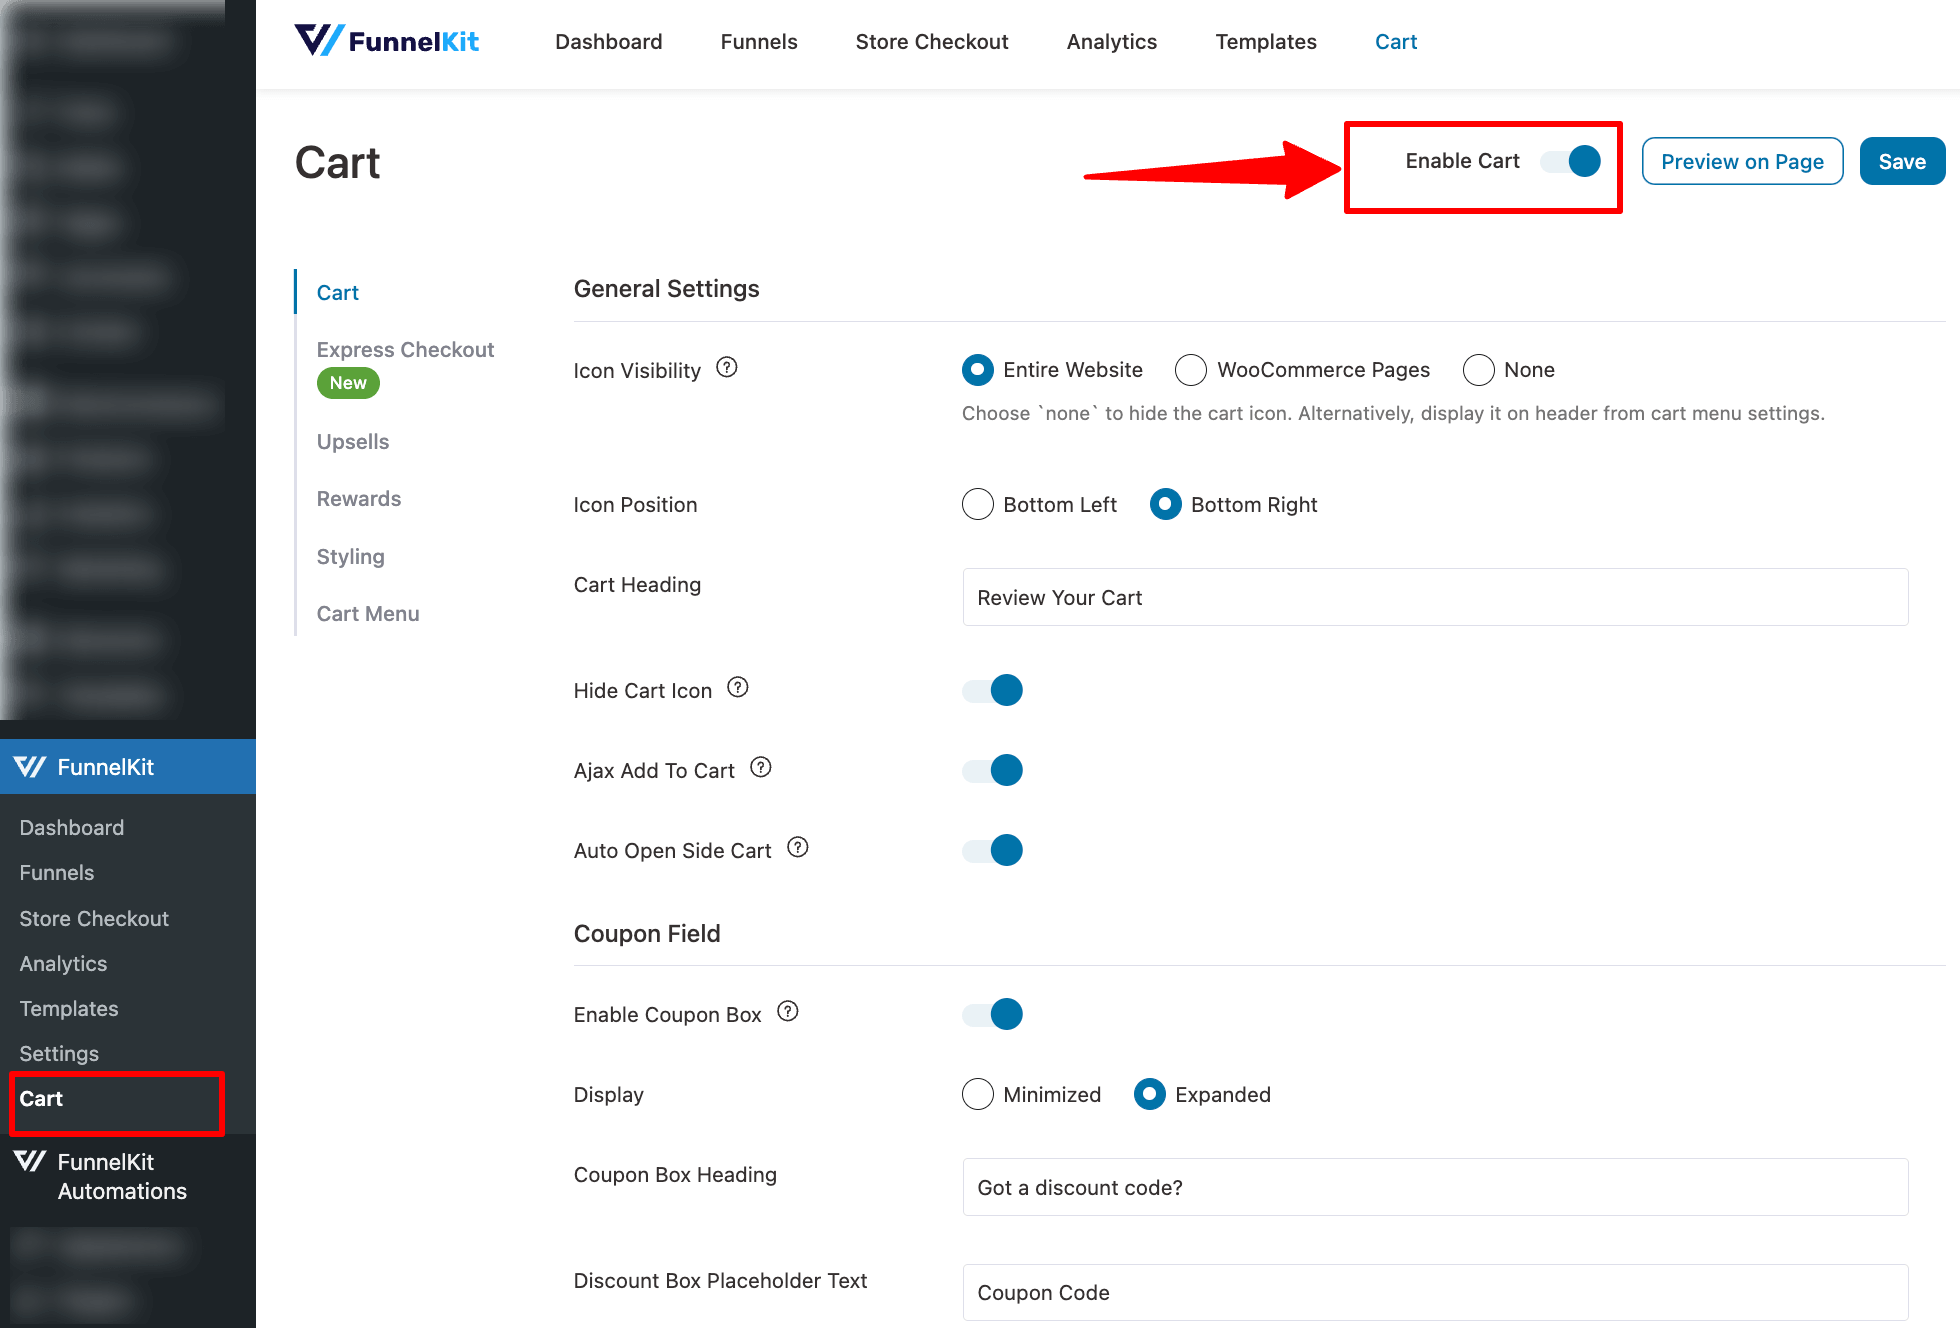Click the Save button

[1902, 162]
